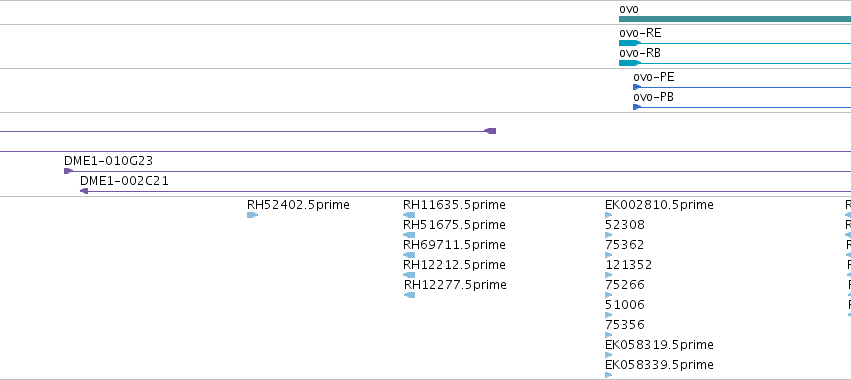The width and height of the screenshot is (851, 380).
Task: Click the RH12277.5prime label
Action: coord(455,285)
